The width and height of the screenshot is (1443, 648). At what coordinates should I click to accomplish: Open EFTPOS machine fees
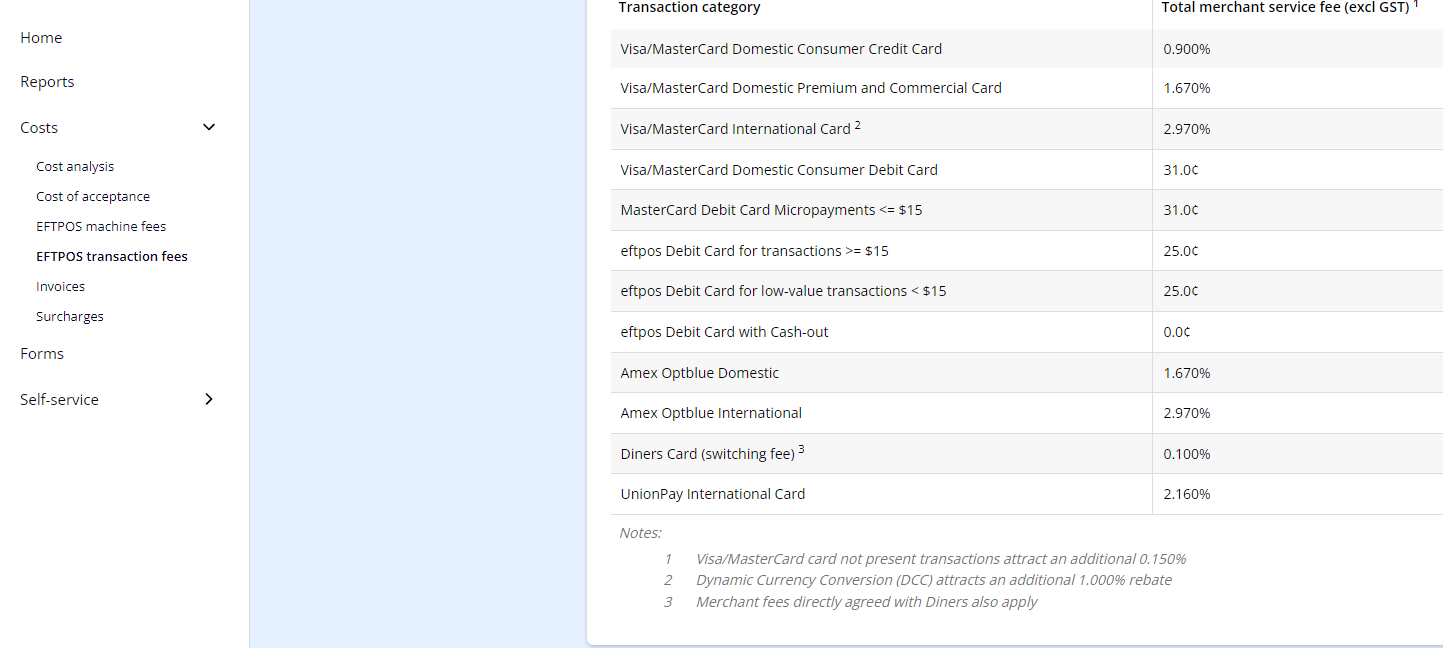[x=101, y=227]
